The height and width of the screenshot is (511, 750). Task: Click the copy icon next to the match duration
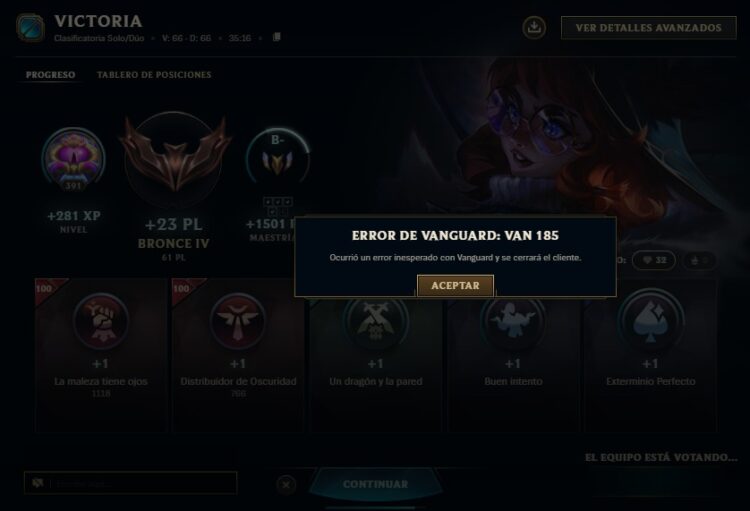click(x=276, y=37)
